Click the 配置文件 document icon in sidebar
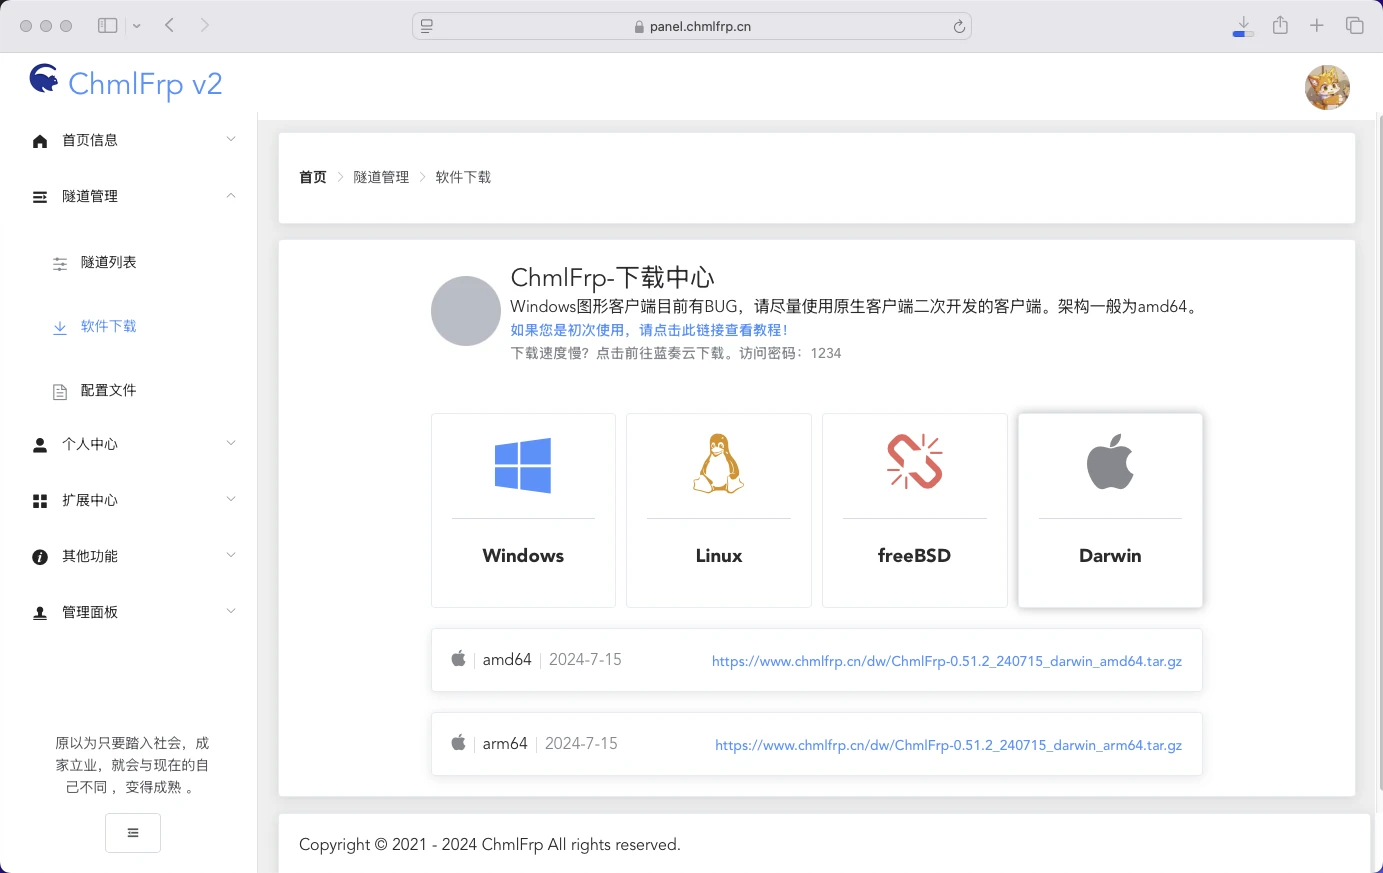The image size is (1383, 873). point(59,390)
